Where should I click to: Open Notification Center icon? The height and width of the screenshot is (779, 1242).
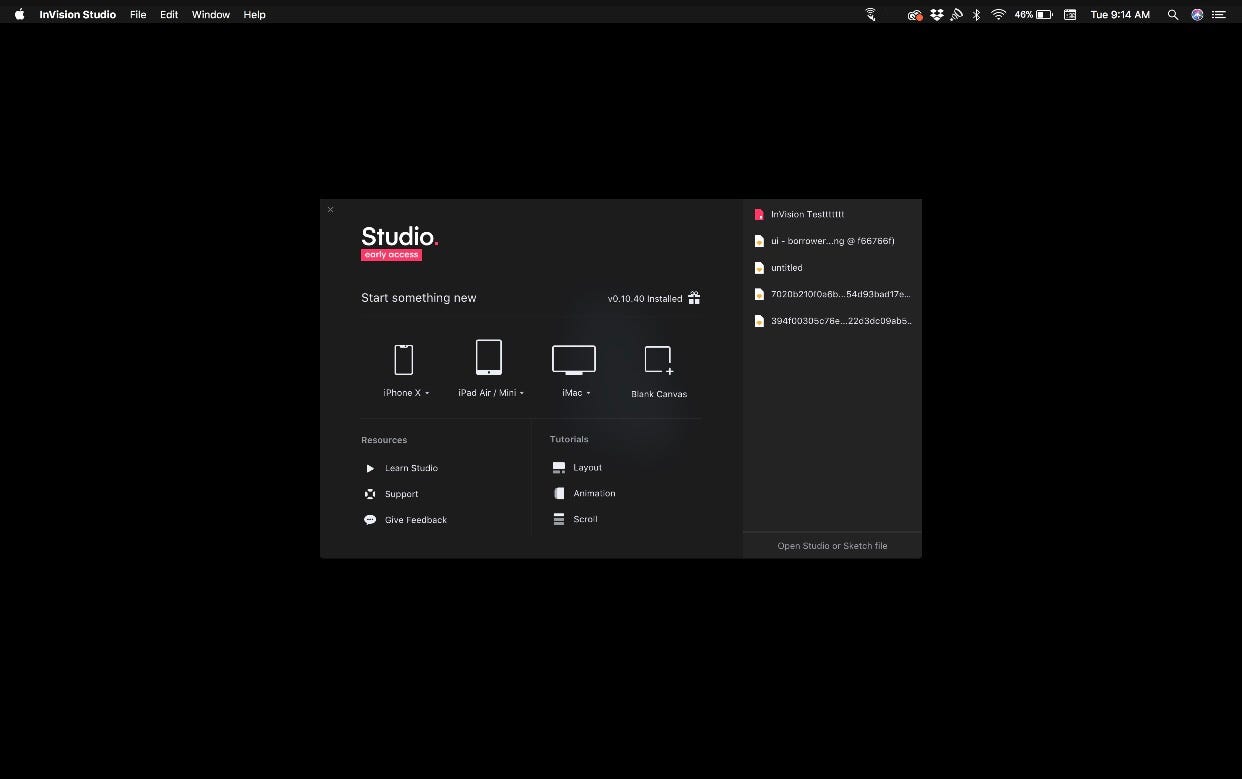click(x=1219, y=15)
